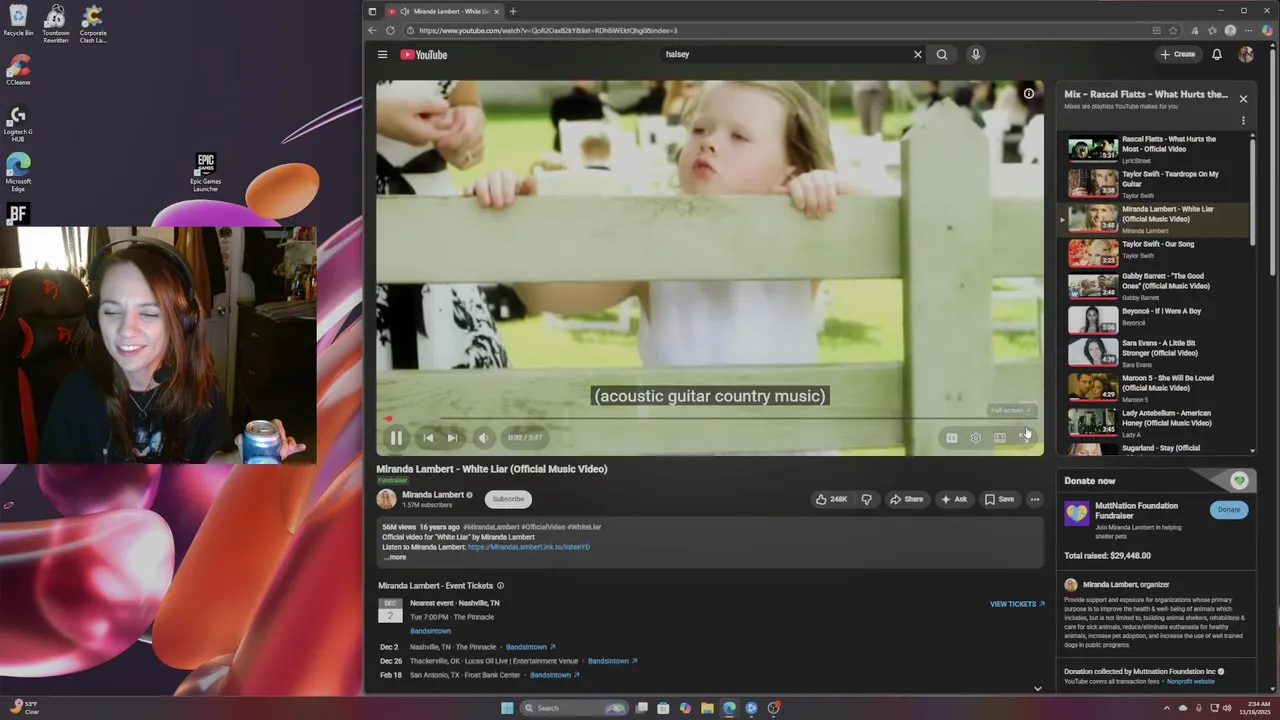1280x720 pixels.
Task: Save the video to a playlist
Action: tap(999, 499)
